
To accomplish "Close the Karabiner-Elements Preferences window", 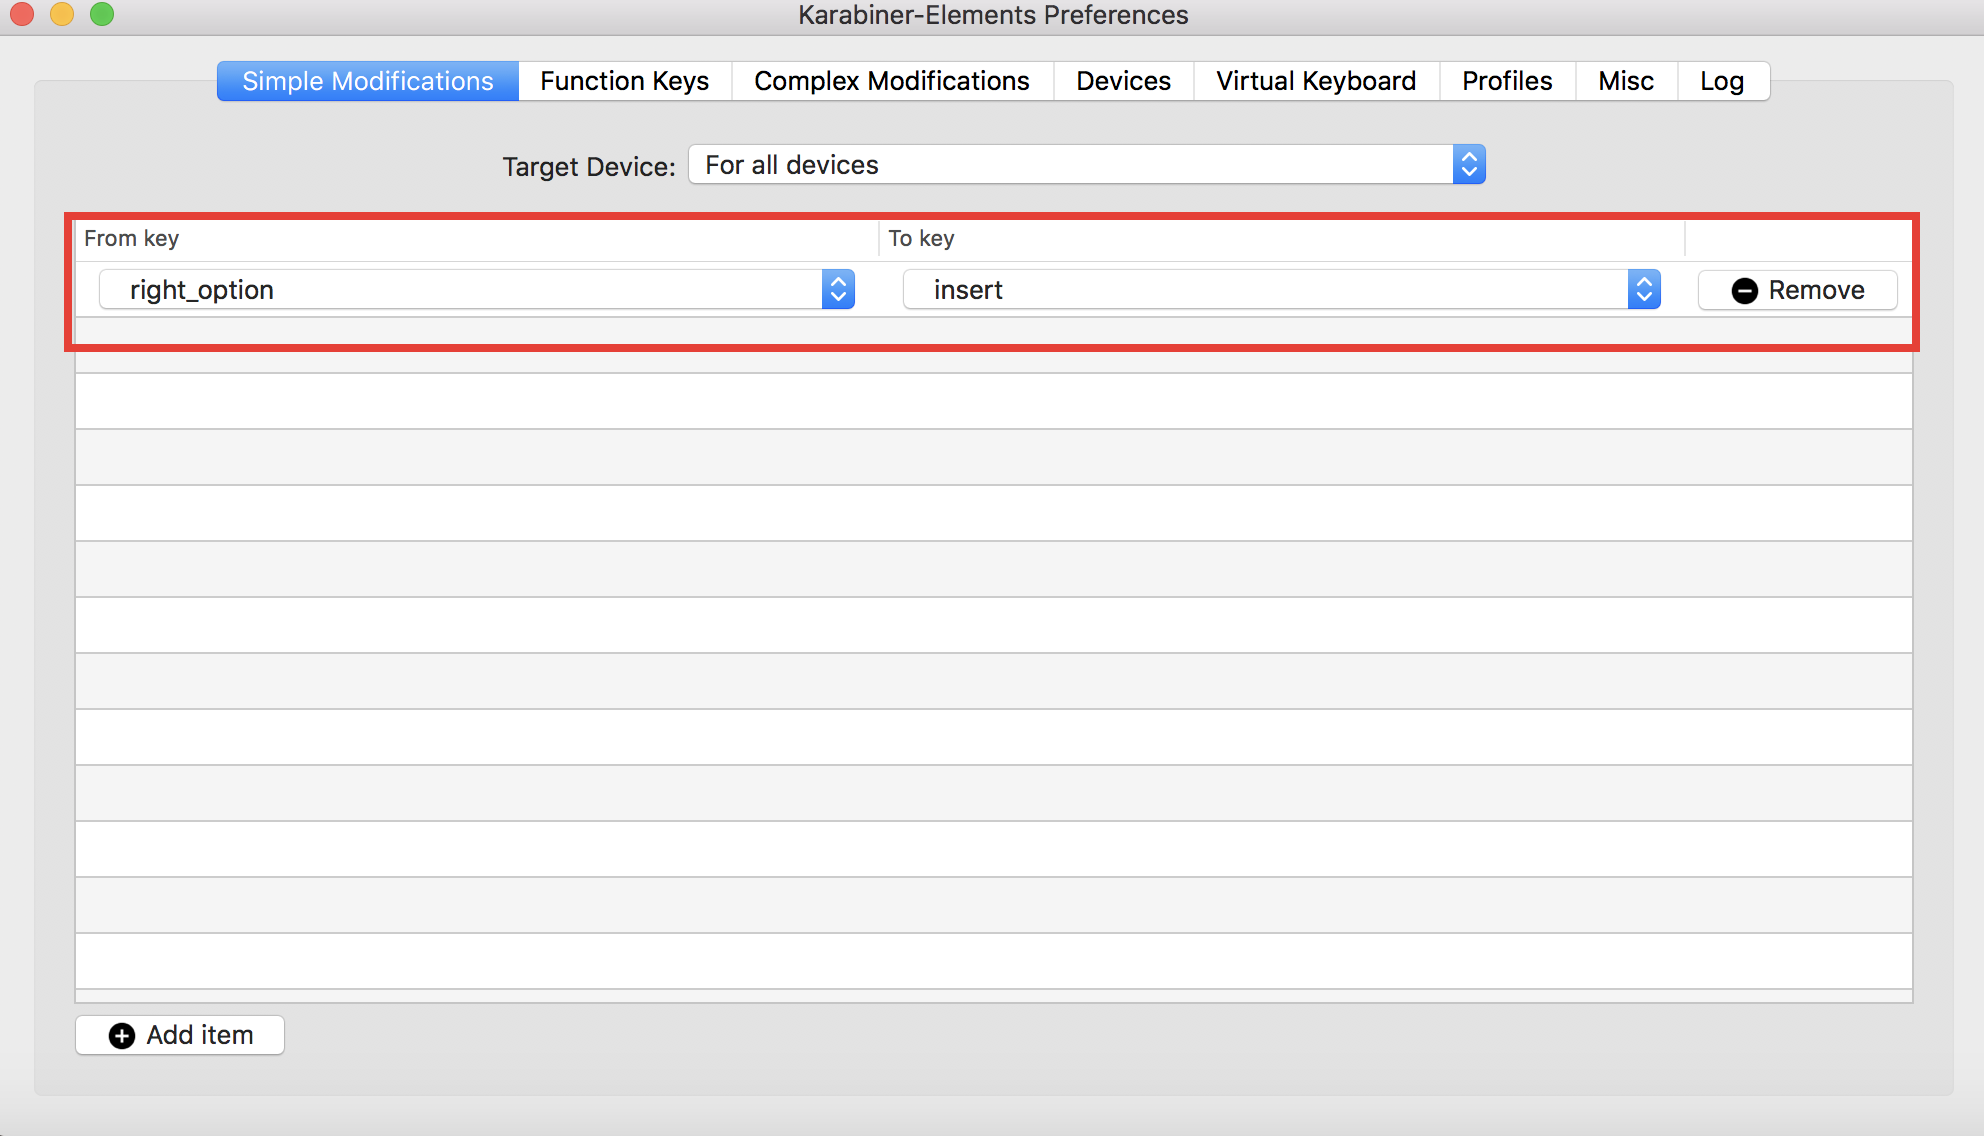I will pos(22,14).
